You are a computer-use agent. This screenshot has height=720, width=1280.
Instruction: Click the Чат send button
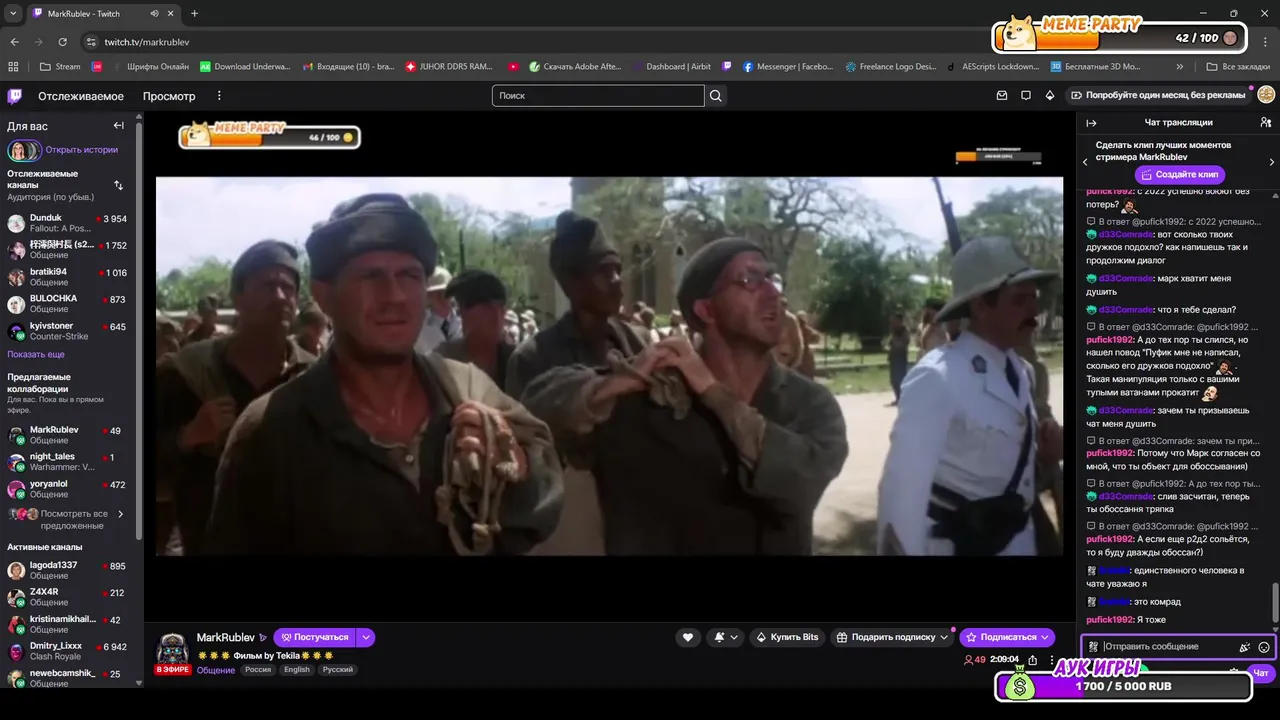pos(1261,673)
